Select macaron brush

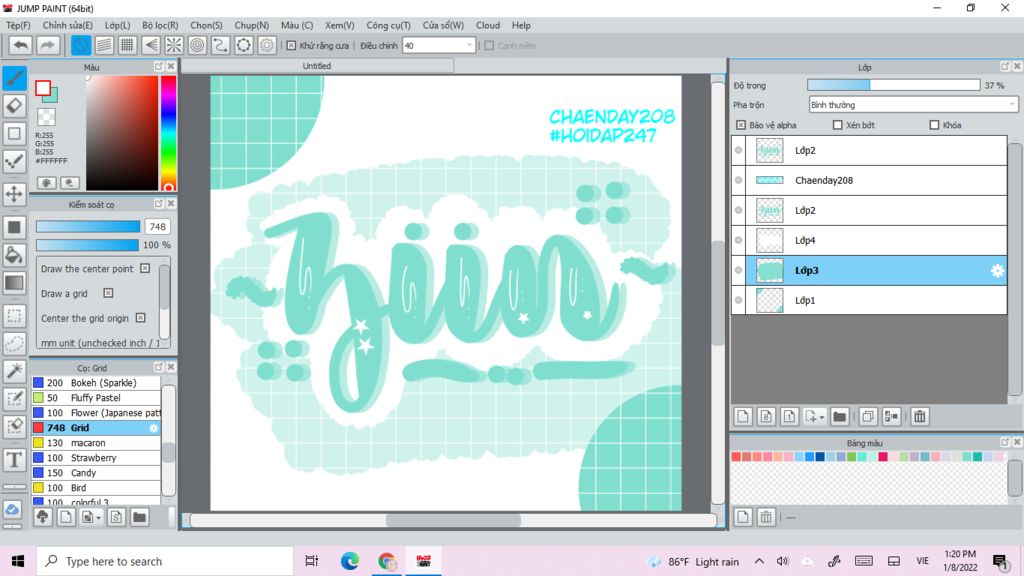pos(96,443)
